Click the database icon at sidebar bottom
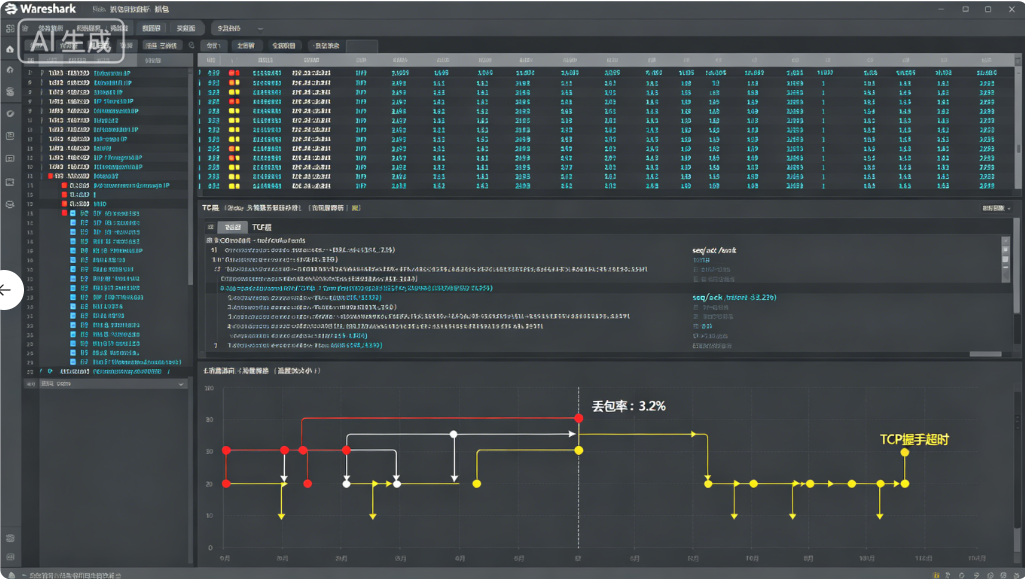The height and width of the screenshot is (580, 1025). (x=10, y=538)
